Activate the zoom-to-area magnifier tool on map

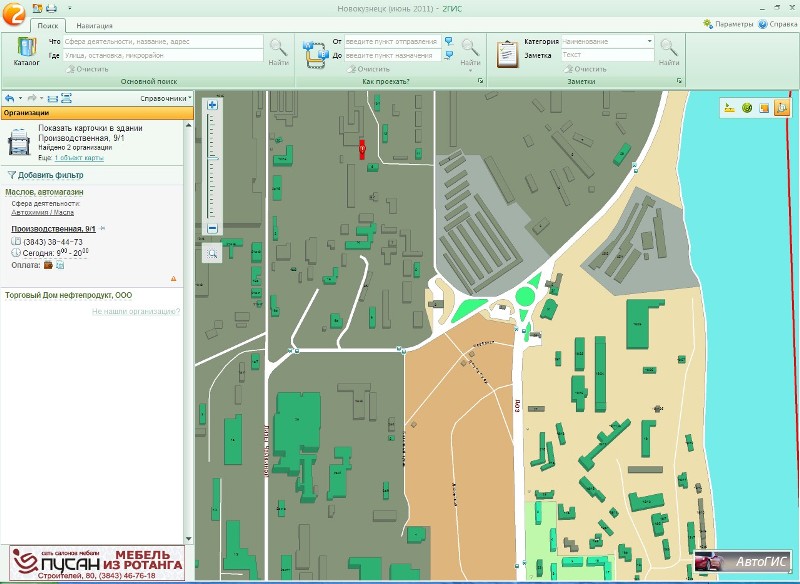(x=212, y=253)
